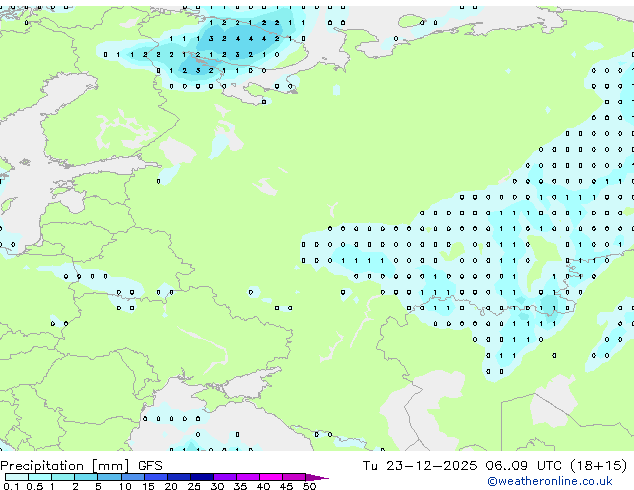Click the legend label '30'
This screenshot has width=634, height=490.
[x=217, y=486]
